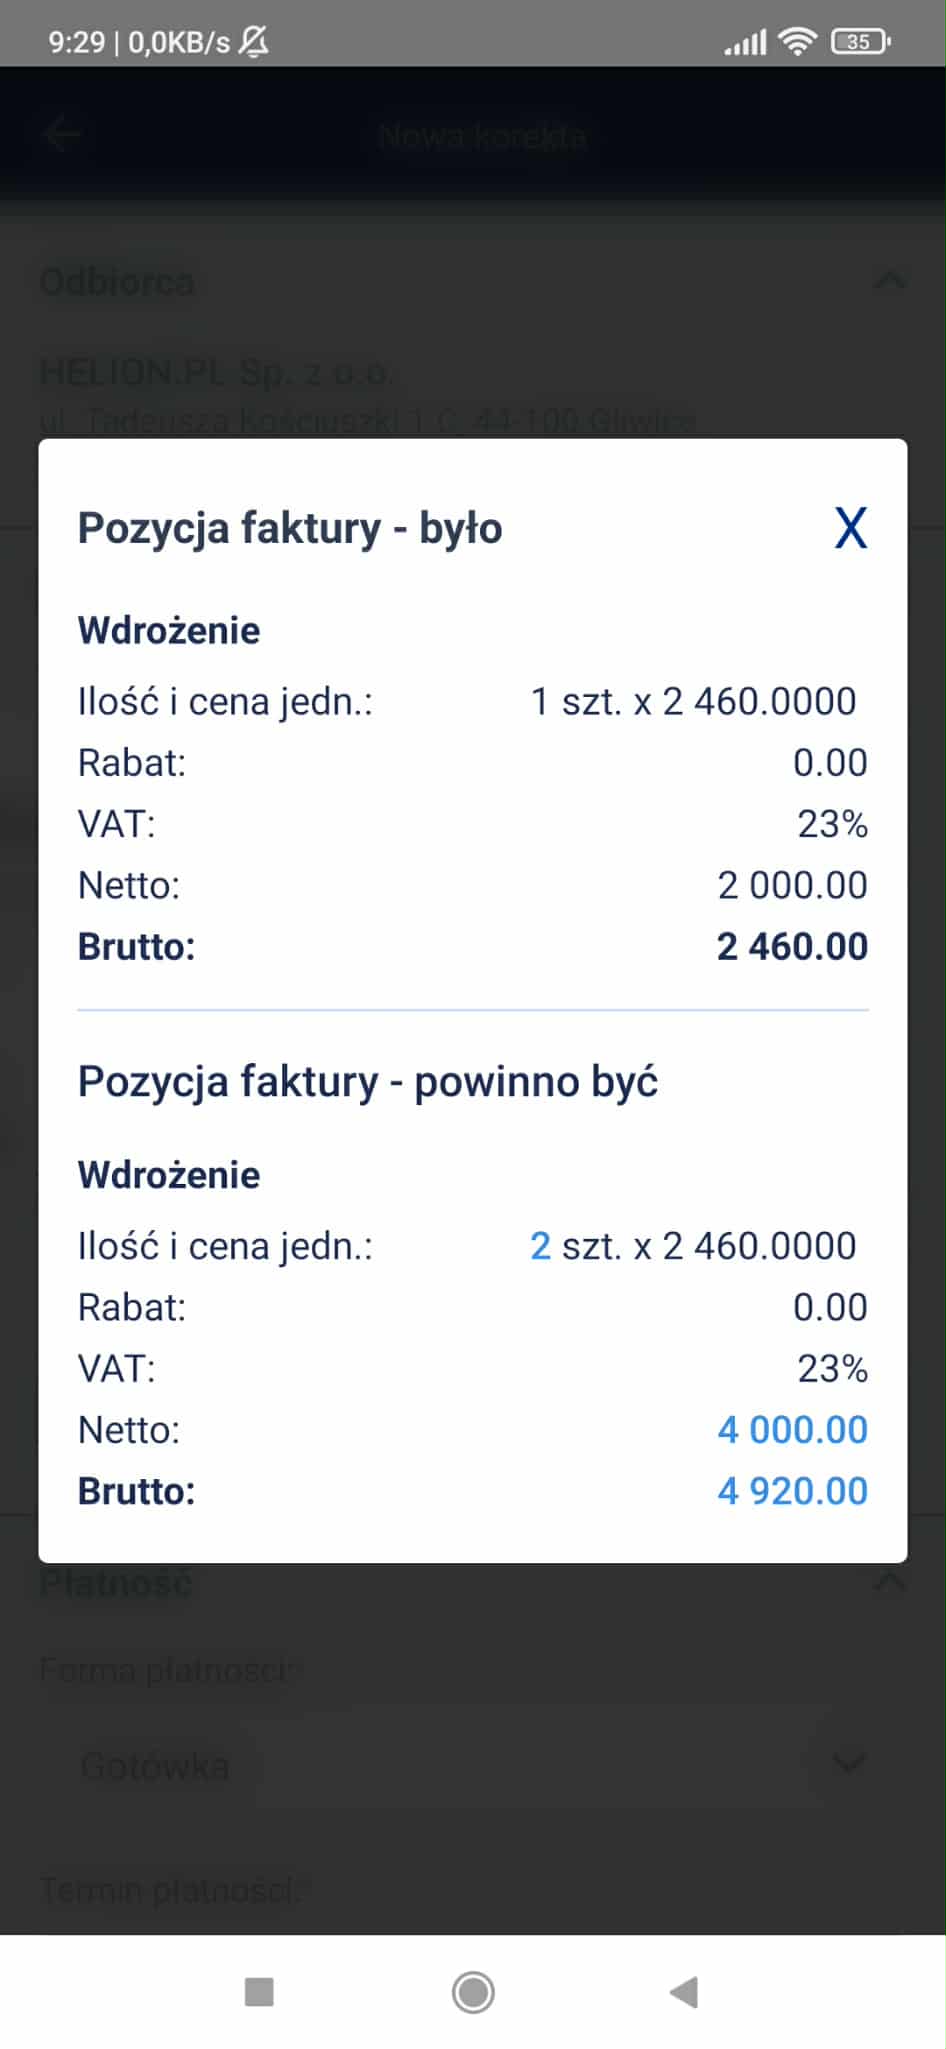Viewport: 946px width, 2049px height.
Task: Select the corrected Brutto value 4 920.00
Action: pos(792,1491)
